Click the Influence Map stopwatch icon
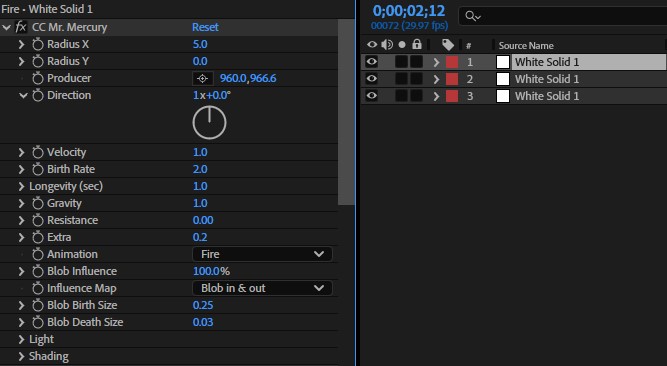 click(x=38, y=289)
